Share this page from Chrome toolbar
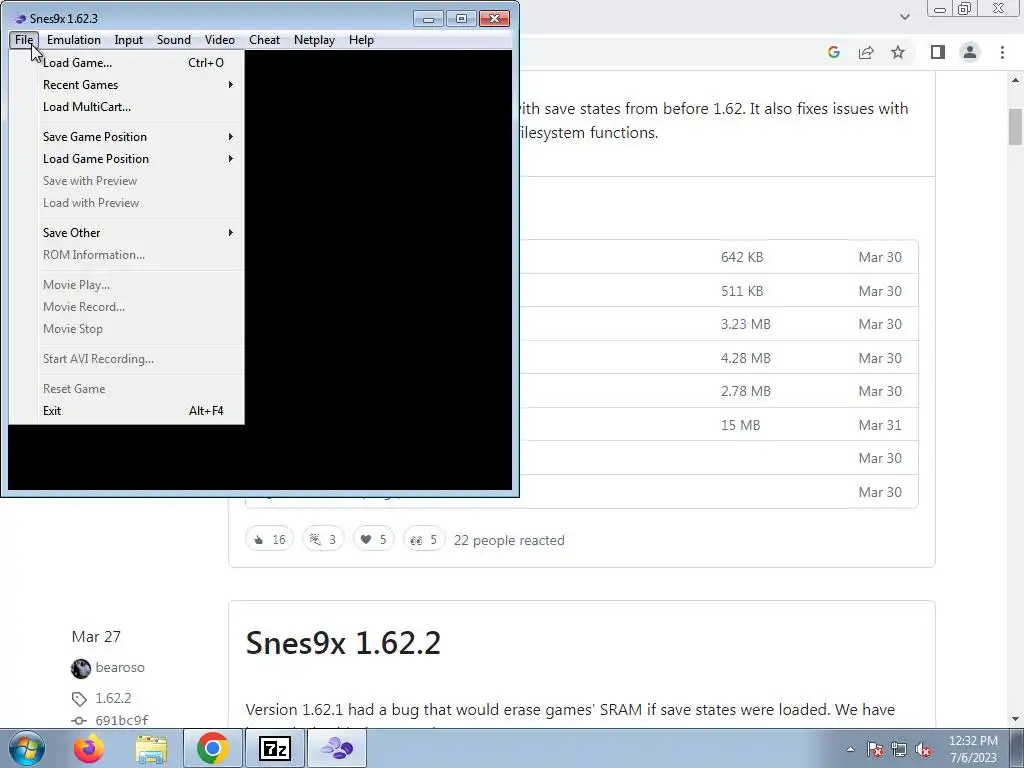 pos(866,52)
